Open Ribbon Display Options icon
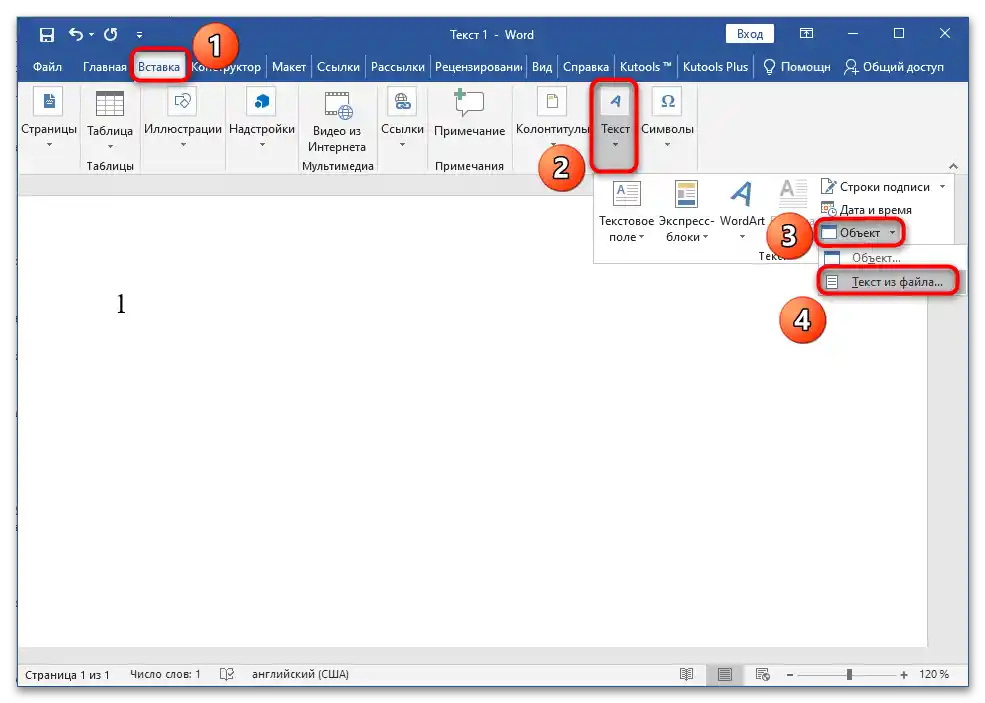 807,33
